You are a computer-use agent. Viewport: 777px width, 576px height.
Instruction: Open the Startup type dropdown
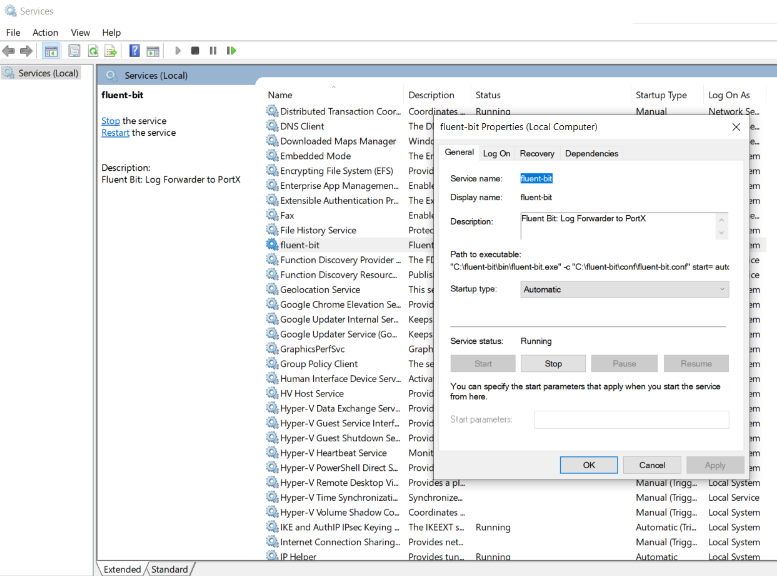[624, 289]
